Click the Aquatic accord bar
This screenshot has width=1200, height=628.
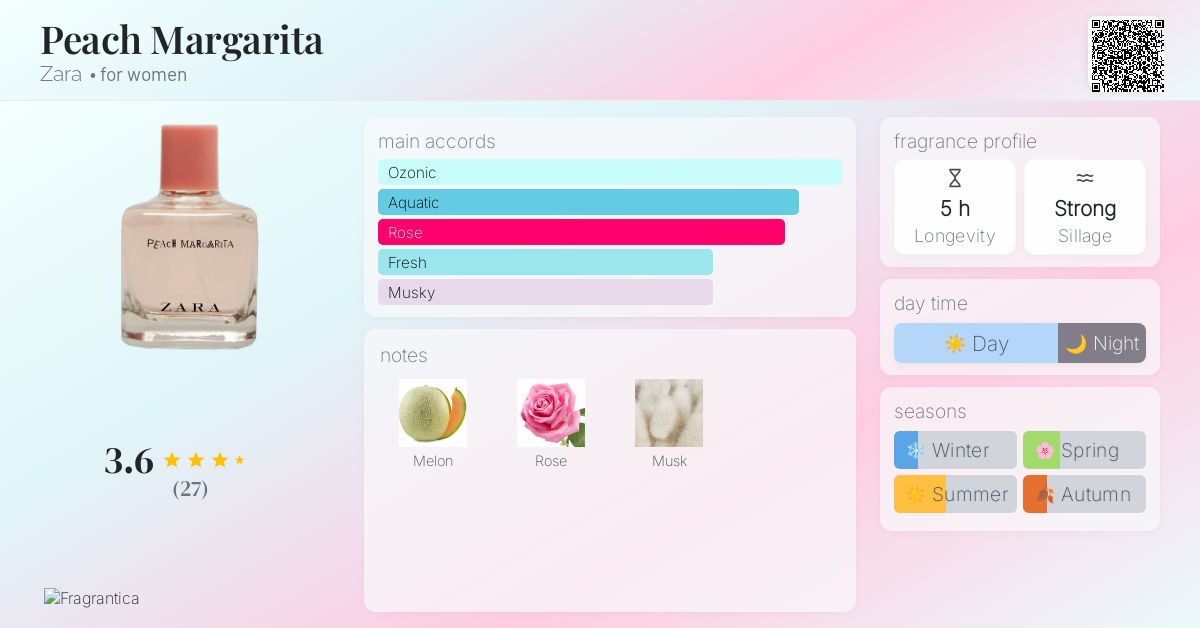tap(588, 202)
